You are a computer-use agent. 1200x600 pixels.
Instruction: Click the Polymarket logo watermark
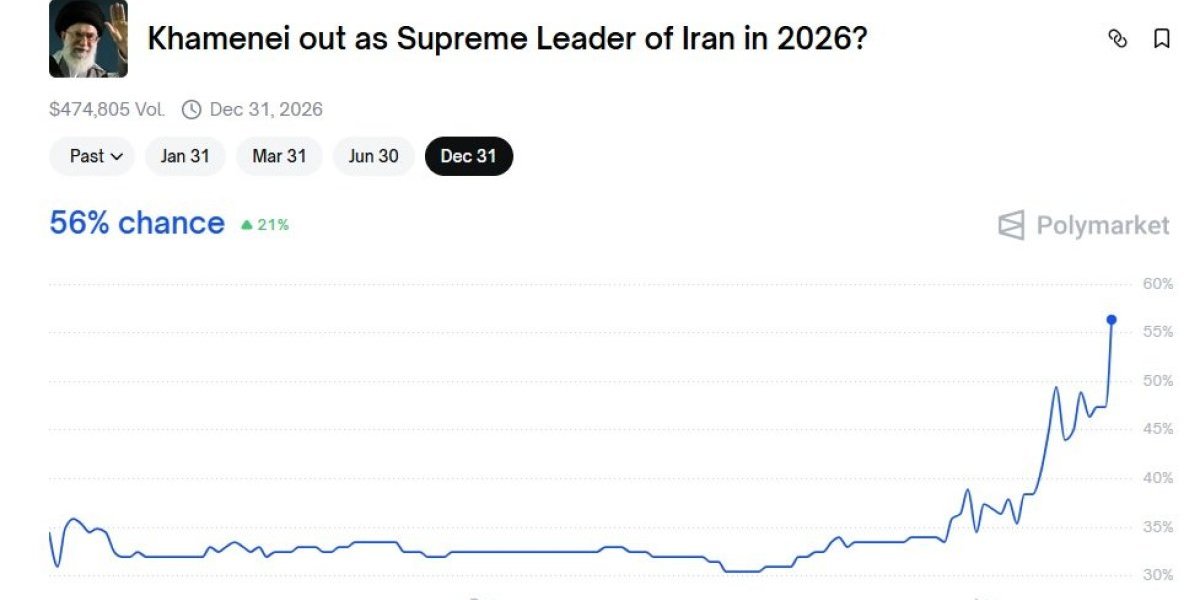[1083, 225]
